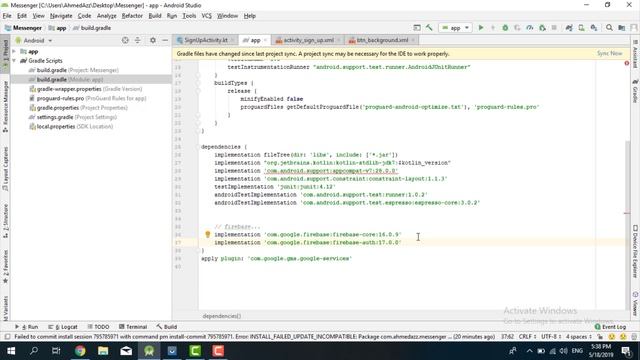The width and height of the screenshot is (640, 360).
Task: Toggle the 6: Logcat tool window
Action: click(63, 327)
